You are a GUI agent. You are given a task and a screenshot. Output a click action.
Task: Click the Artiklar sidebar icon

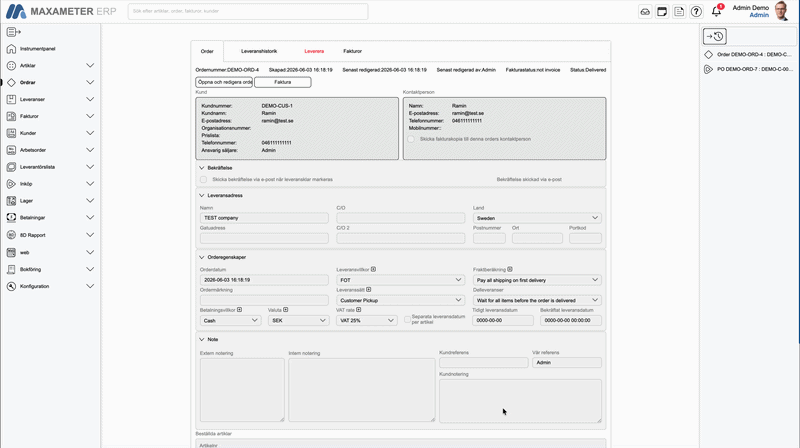[x=11, y=66]
